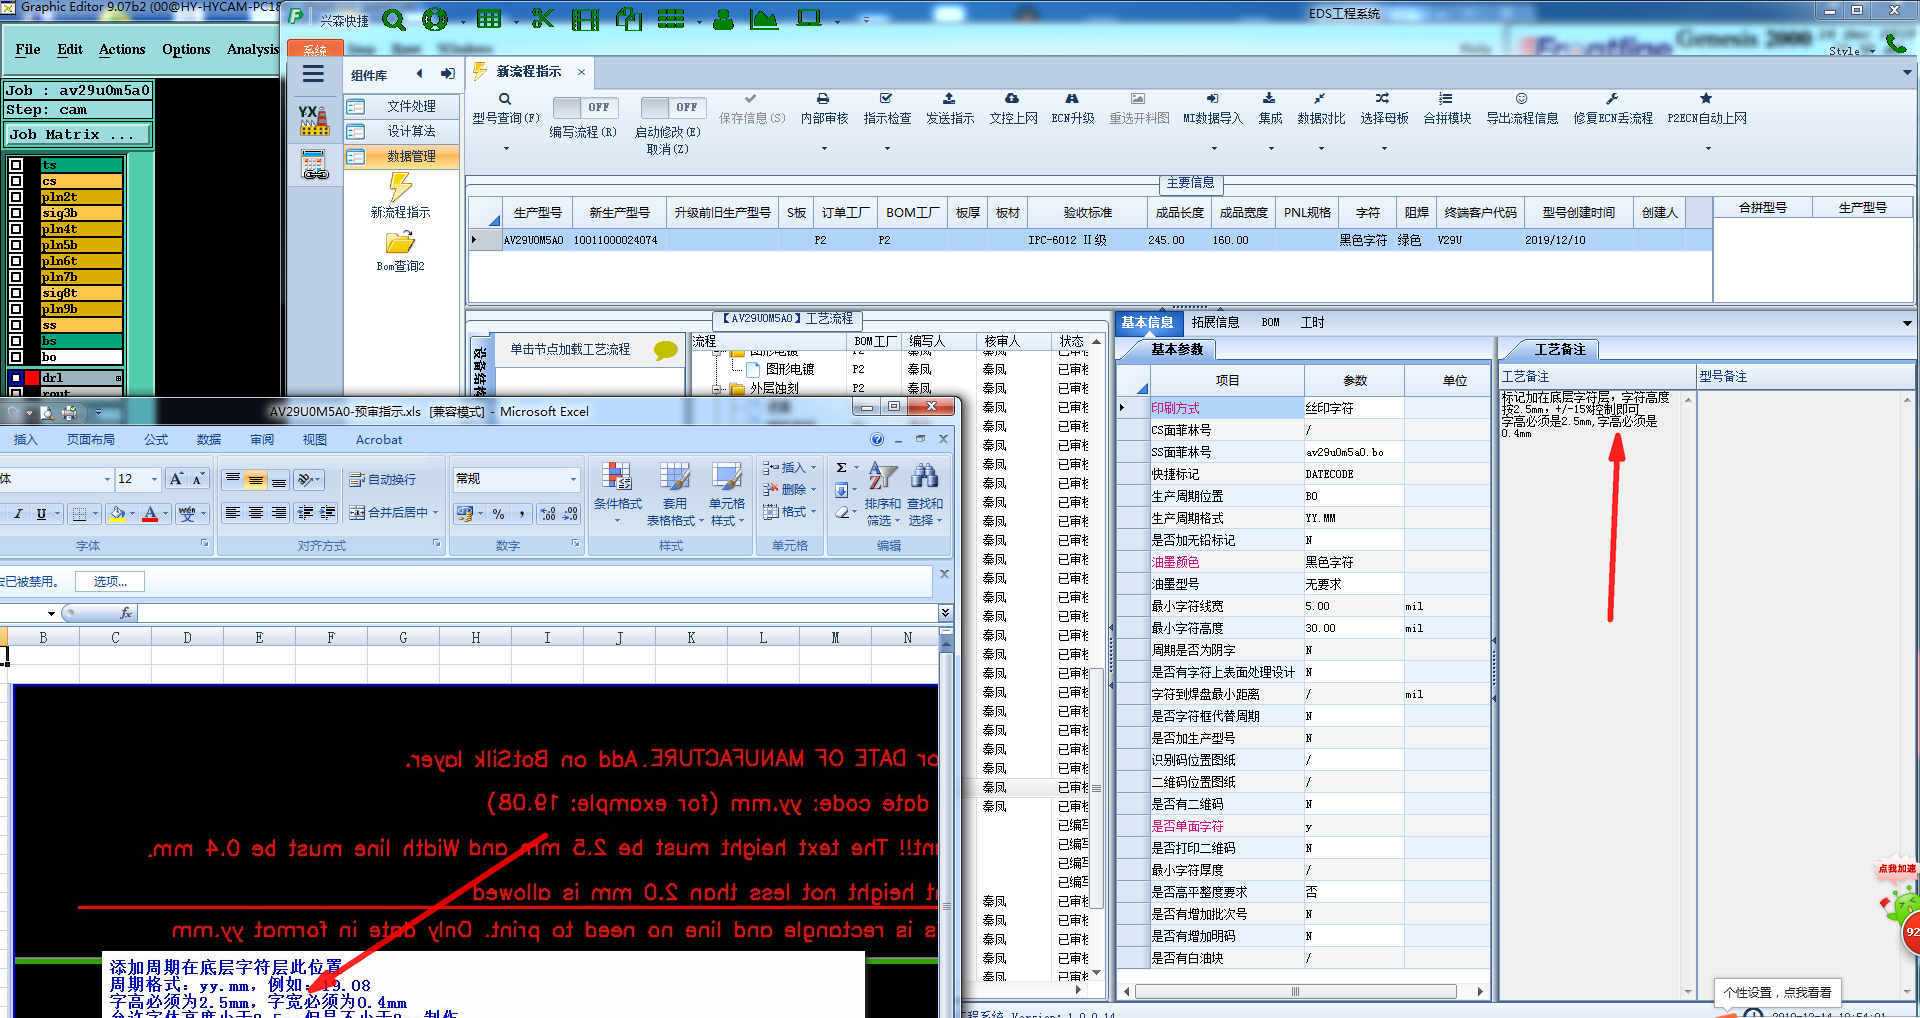
Task: Toggle the sig8t layer checkbox in Genesis
Action: tap(16, 293)
